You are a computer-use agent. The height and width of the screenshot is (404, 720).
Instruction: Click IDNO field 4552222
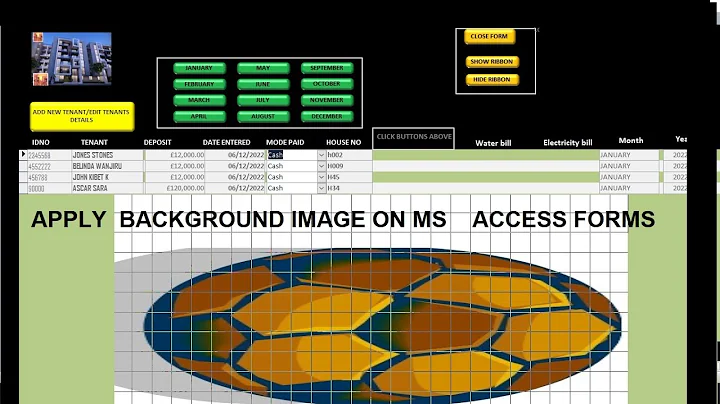49,166
